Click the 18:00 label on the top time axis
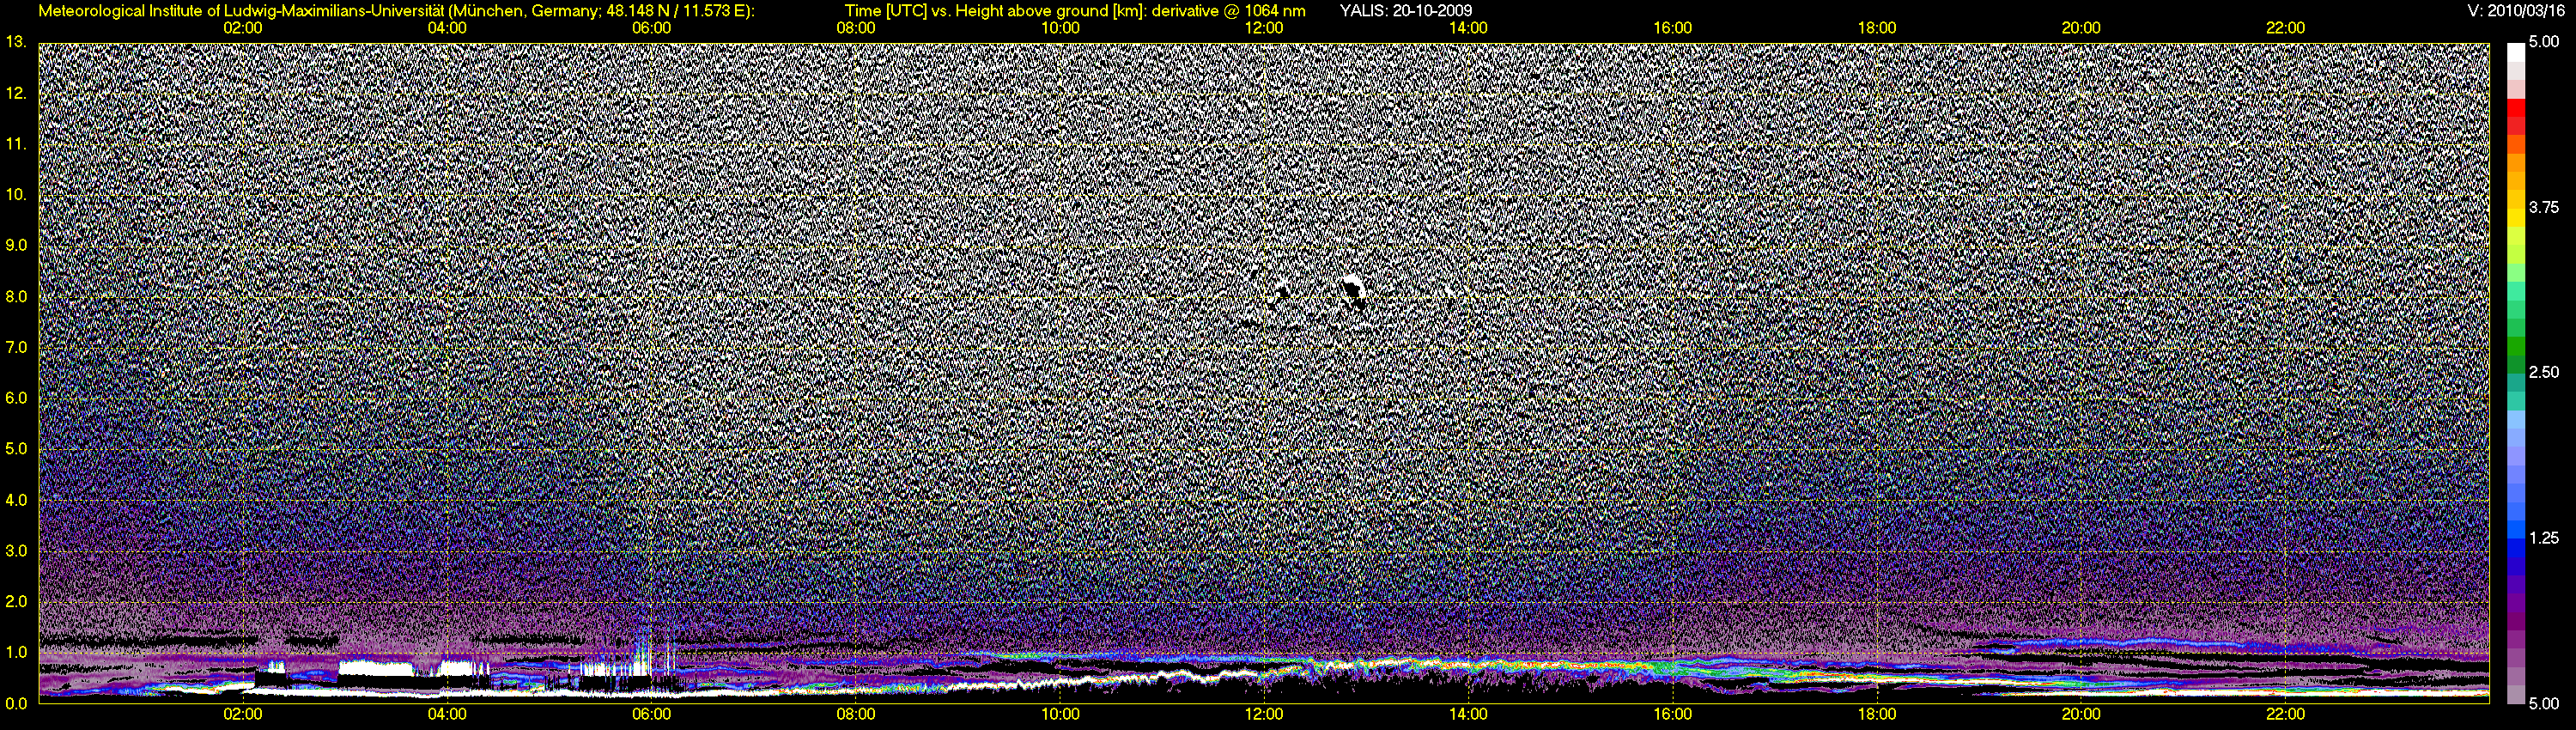Viewport: 2576px width, 730px height. tap(1877, 28)
